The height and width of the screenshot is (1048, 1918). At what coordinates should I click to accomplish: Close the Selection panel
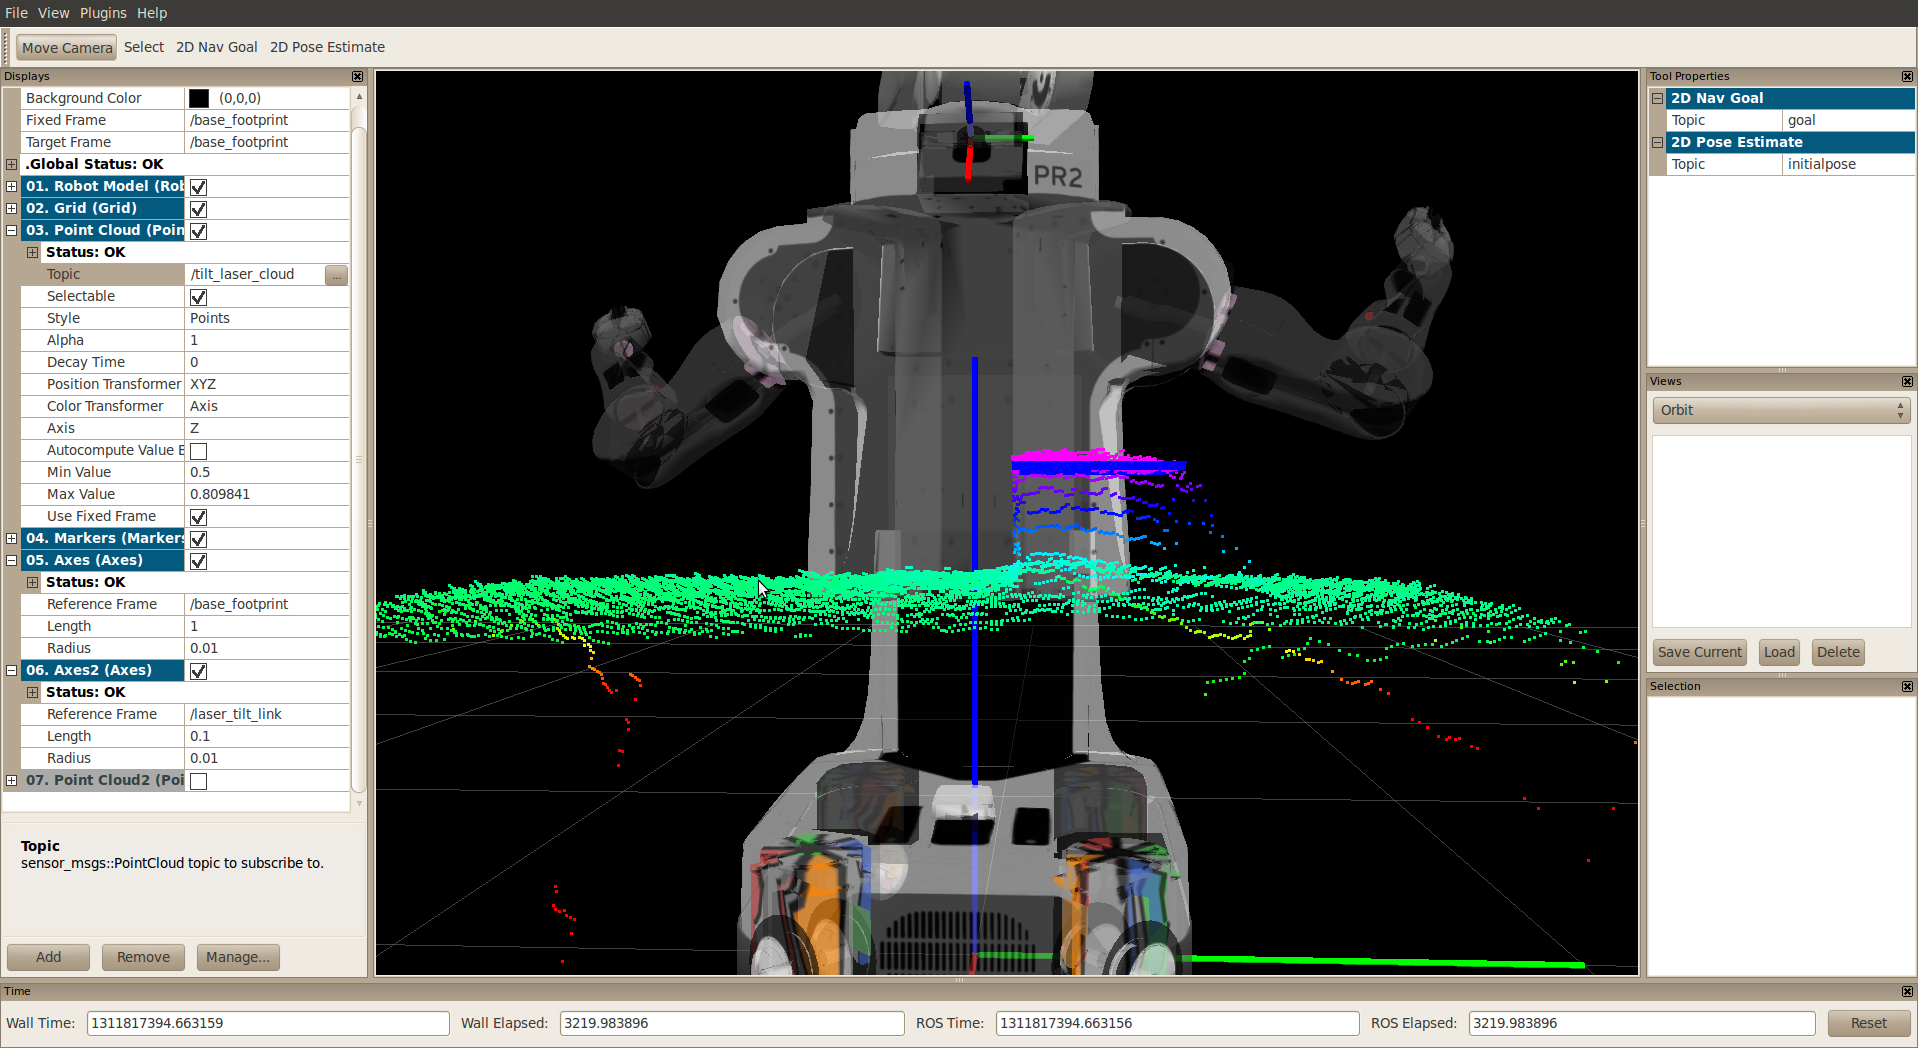tap(1907, 686)
